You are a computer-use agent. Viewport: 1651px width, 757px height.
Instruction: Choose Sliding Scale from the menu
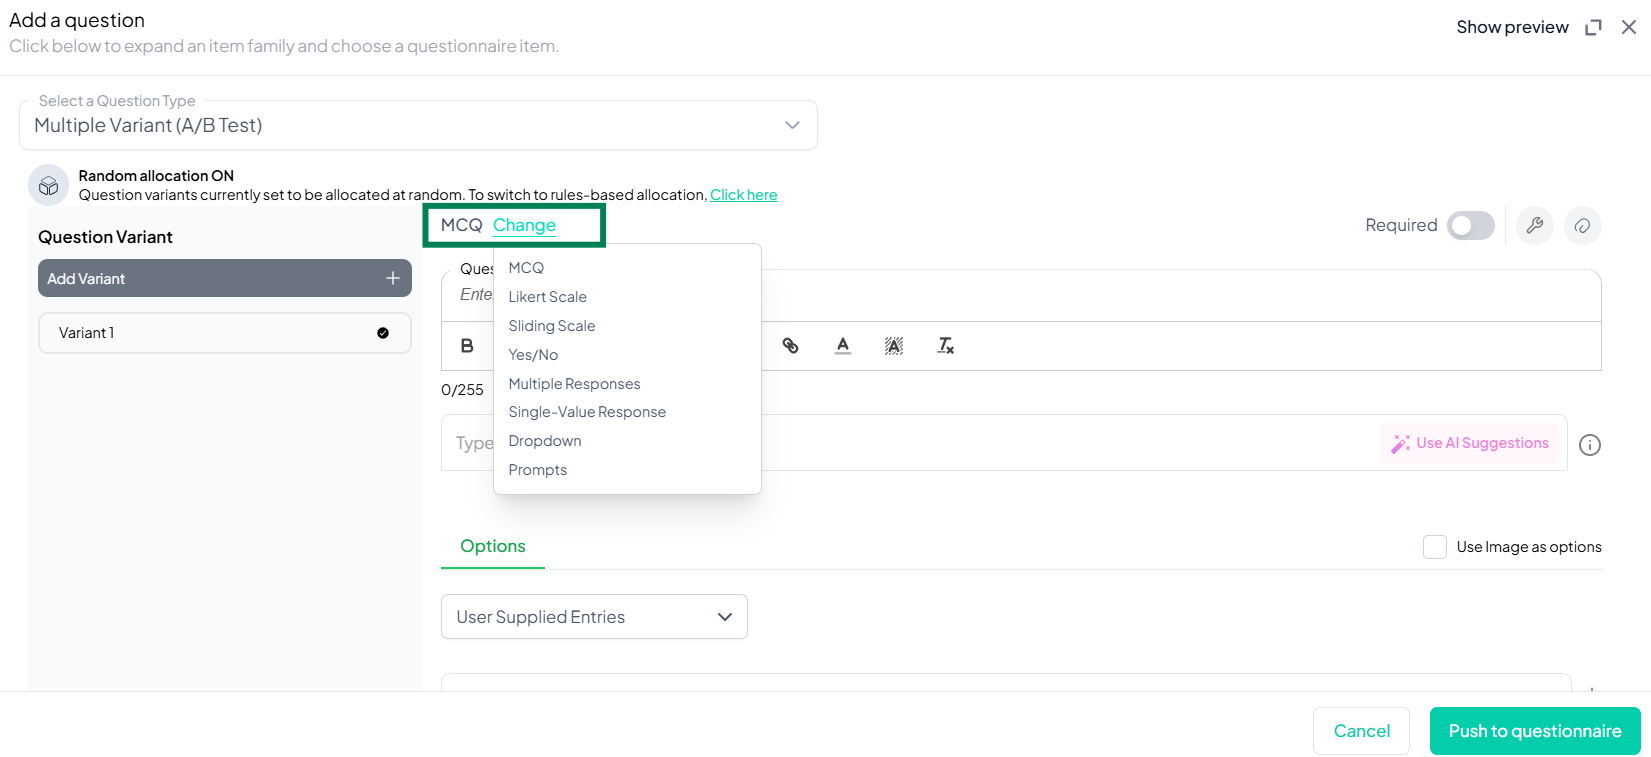tap(551, 326)
